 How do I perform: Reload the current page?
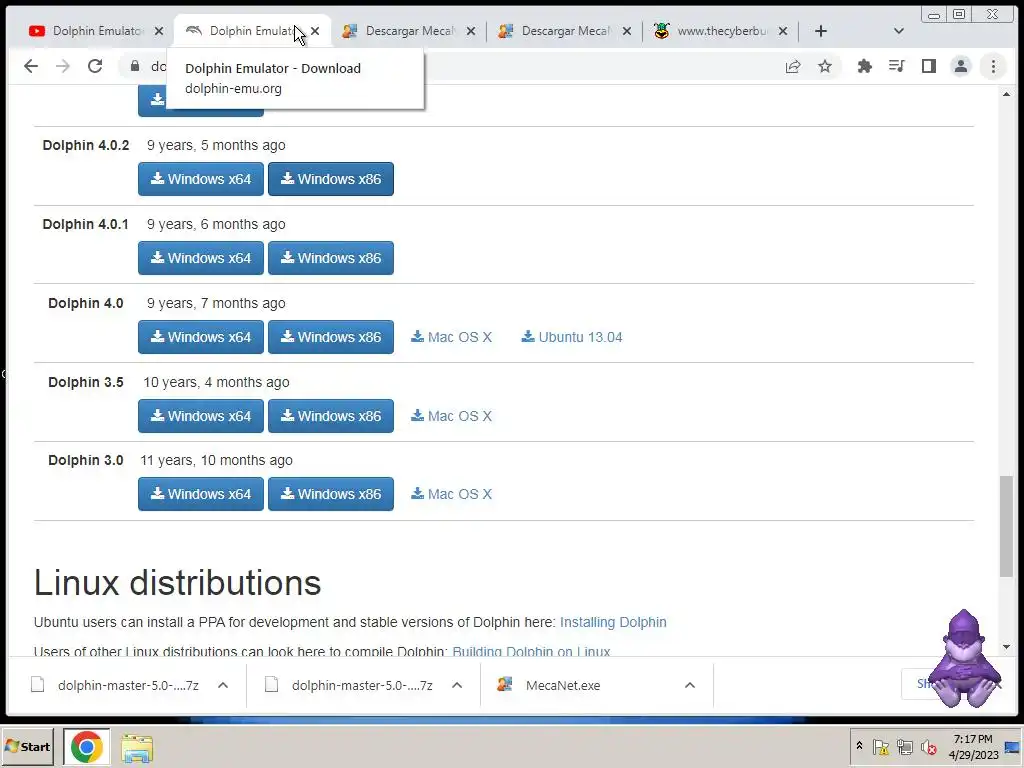coord(95,66)
